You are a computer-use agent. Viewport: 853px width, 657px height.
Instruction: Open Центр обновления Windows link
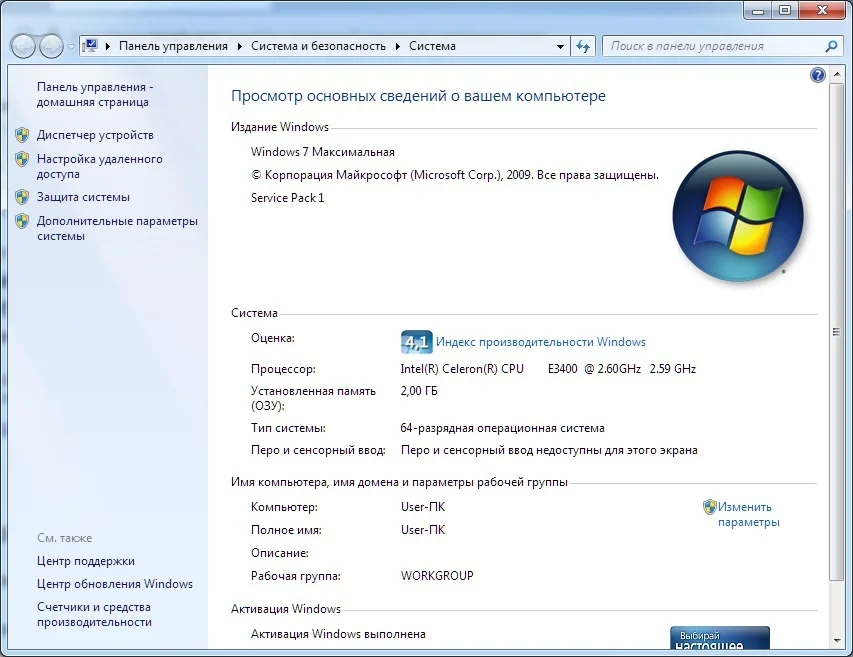pos(115,584)
